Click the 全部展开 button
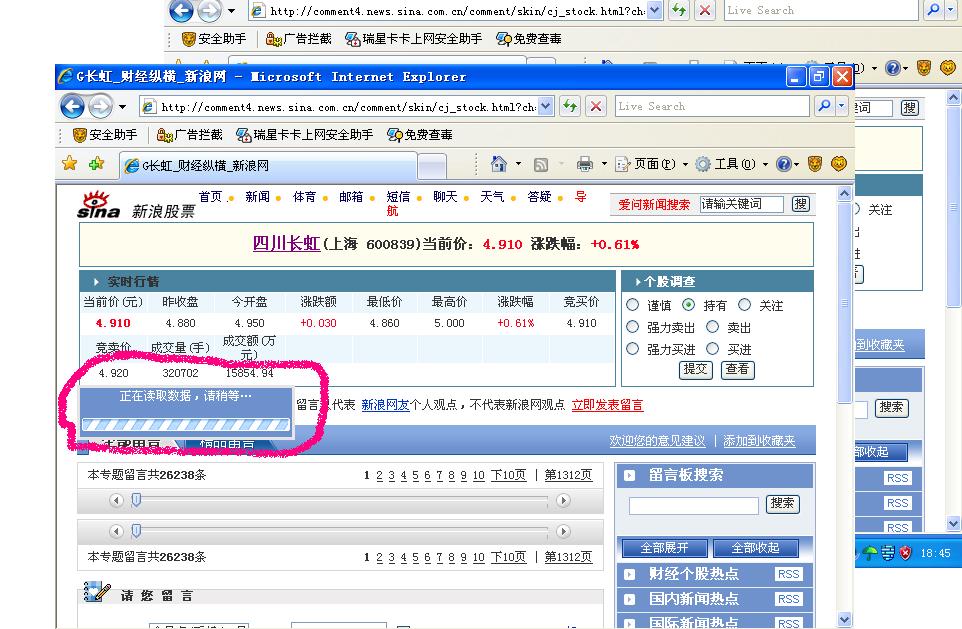 [x=664, y=547]
